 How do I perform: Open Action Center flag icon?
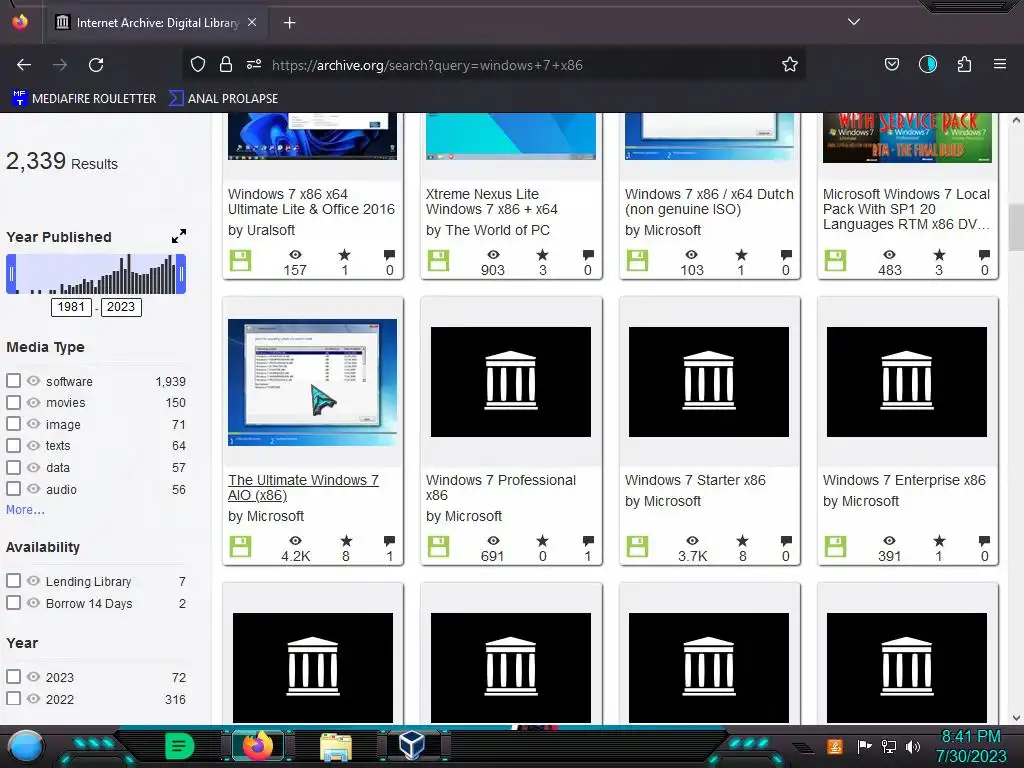click(x=865, y=746)
